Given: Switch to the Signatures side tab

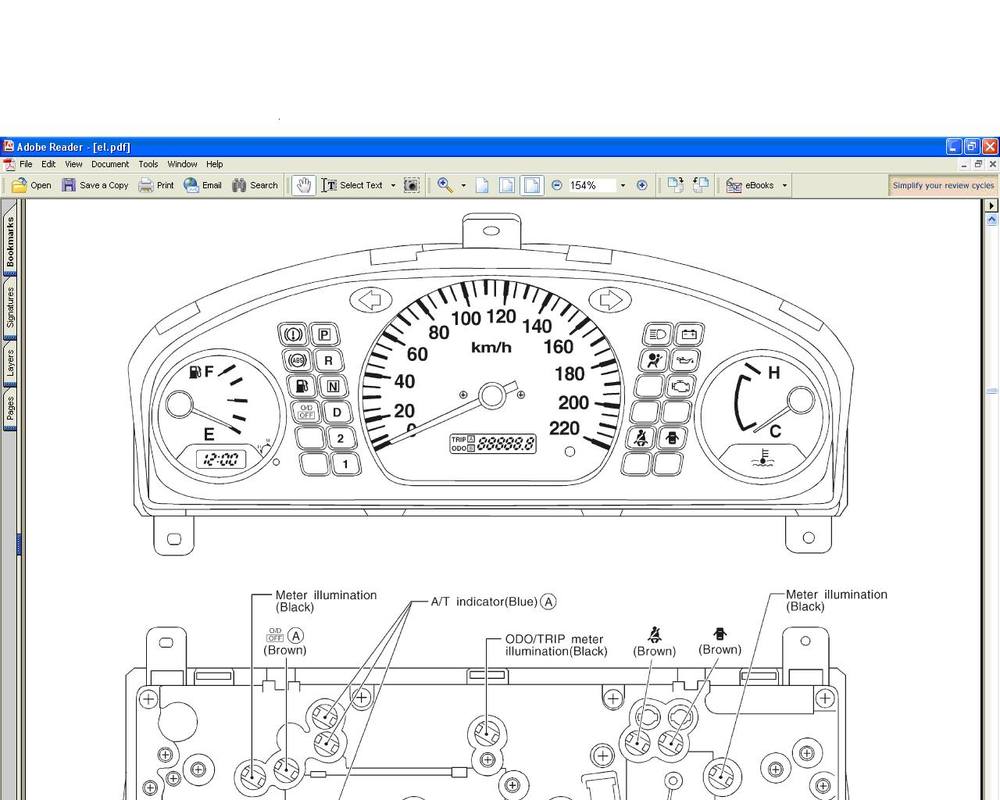Looking at the screenshot, I should click(10, 307).
